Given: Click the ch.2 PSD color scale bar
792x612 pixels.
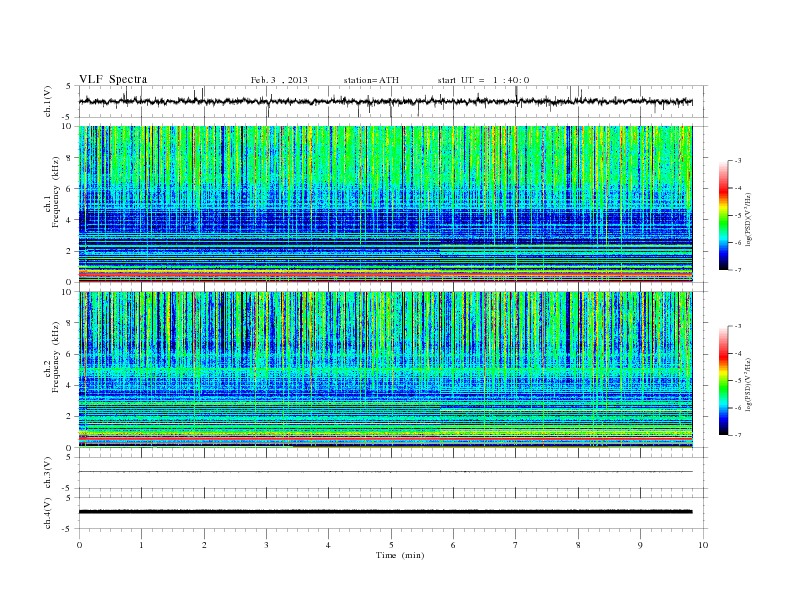Looking at the screenshot, I should (x=724, y=380).
